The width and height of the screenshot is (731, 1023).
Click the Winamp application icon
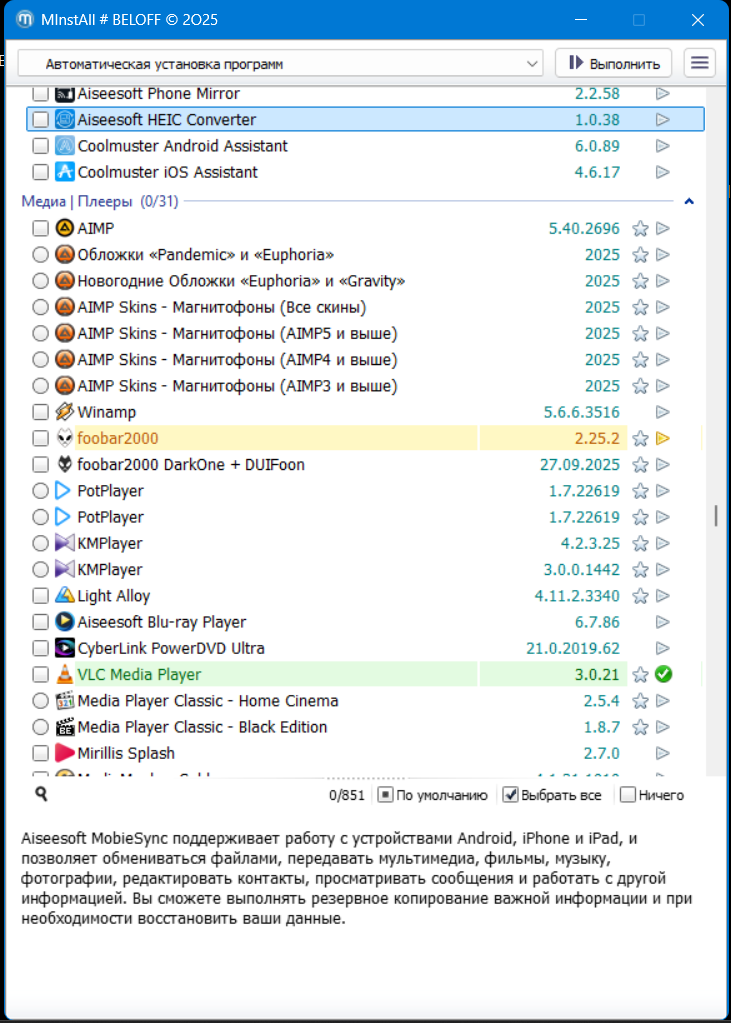[x=65, y=412]
